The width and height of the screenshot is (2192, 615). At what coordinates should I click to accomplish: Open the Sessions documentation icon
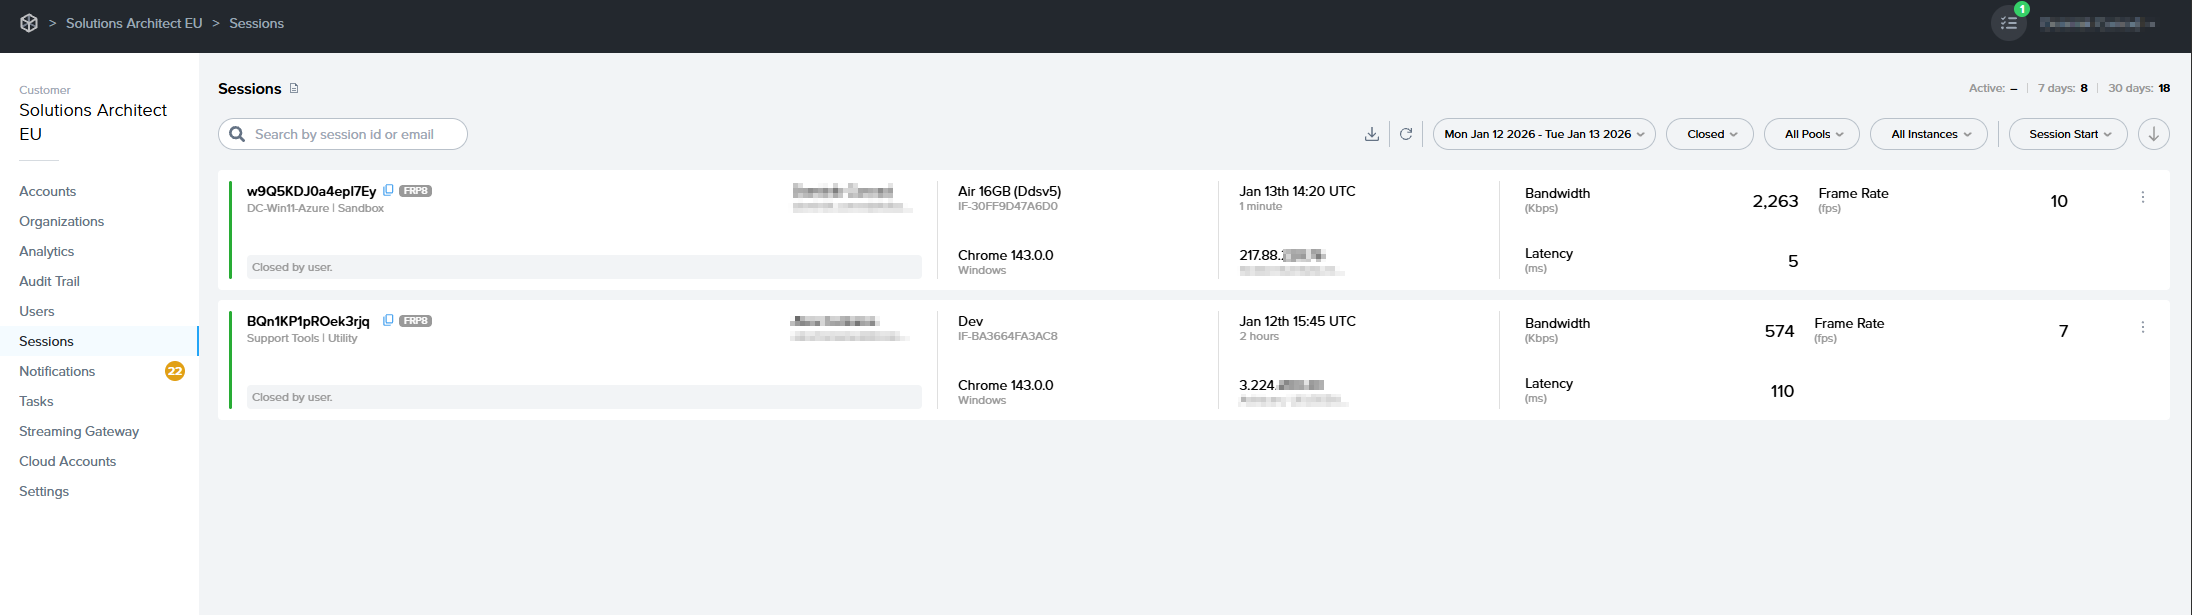pyautogui.click(x=294, y=88)
